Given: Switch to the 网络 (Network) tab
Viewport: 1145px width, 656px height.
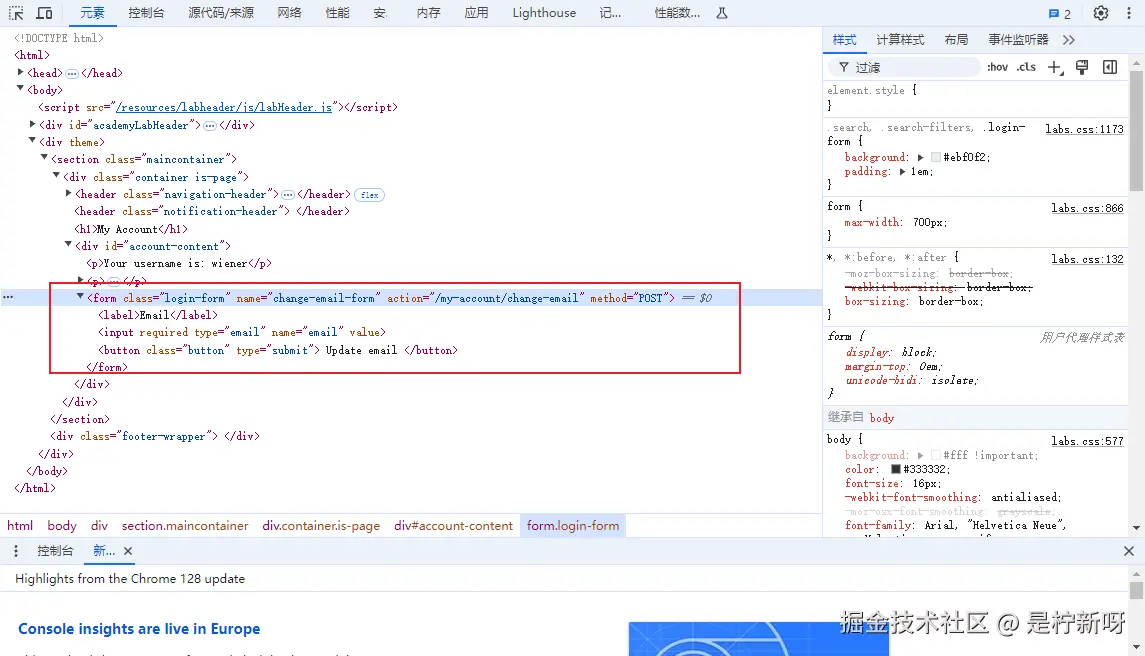Looking at the screenshot, I should pyautogui.click(x=289, y=13).
